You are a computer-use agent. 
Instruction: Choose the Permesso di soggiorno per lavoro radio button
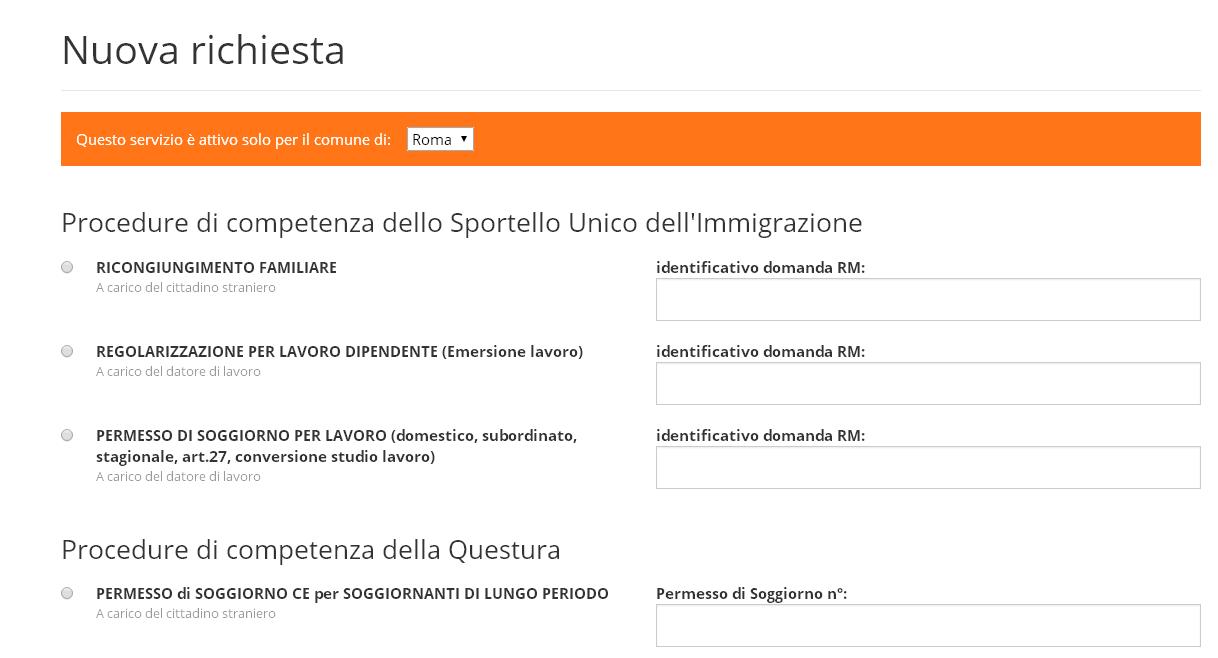click(67, 435)
